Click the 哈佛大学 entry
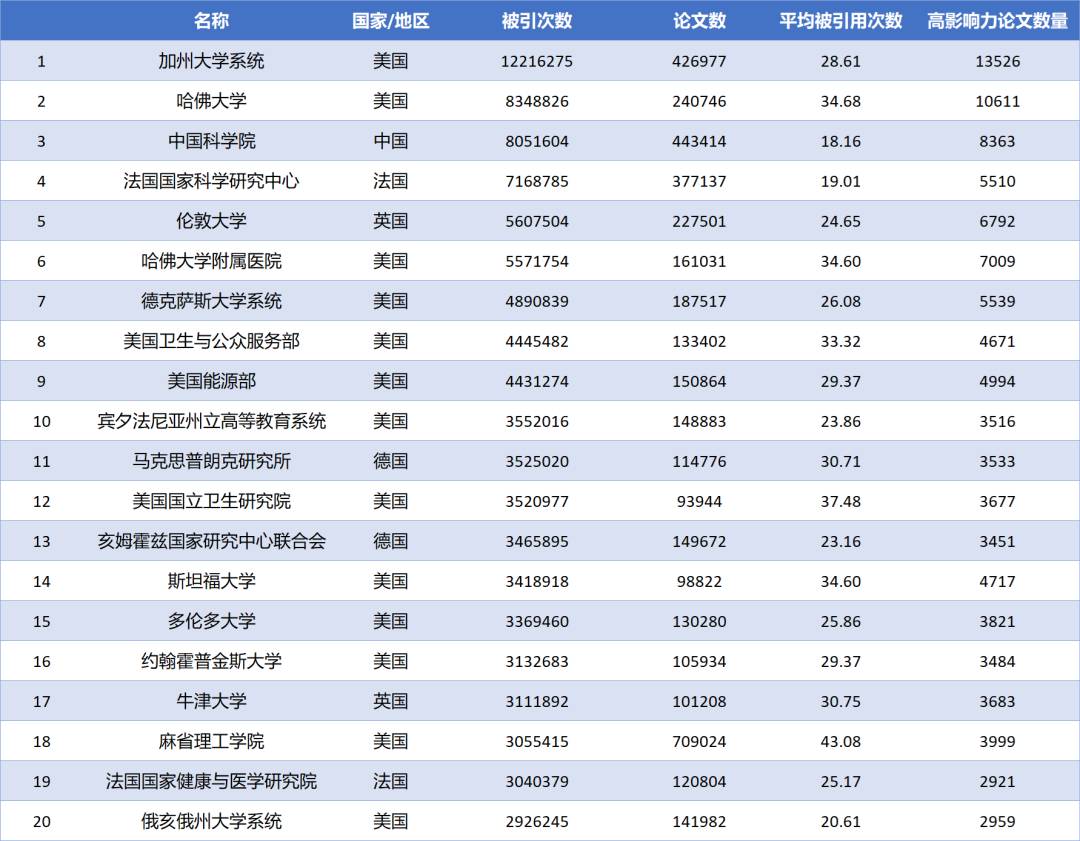 [x=213, y=100]
